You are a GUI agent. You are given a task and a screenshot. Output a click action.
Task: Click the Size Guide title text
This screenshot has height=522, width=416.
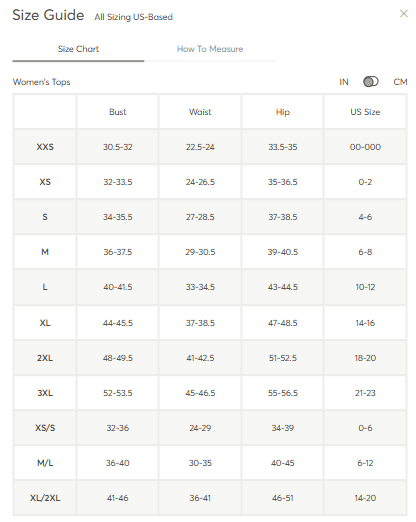pyautogui.click(x=48, y=15)
